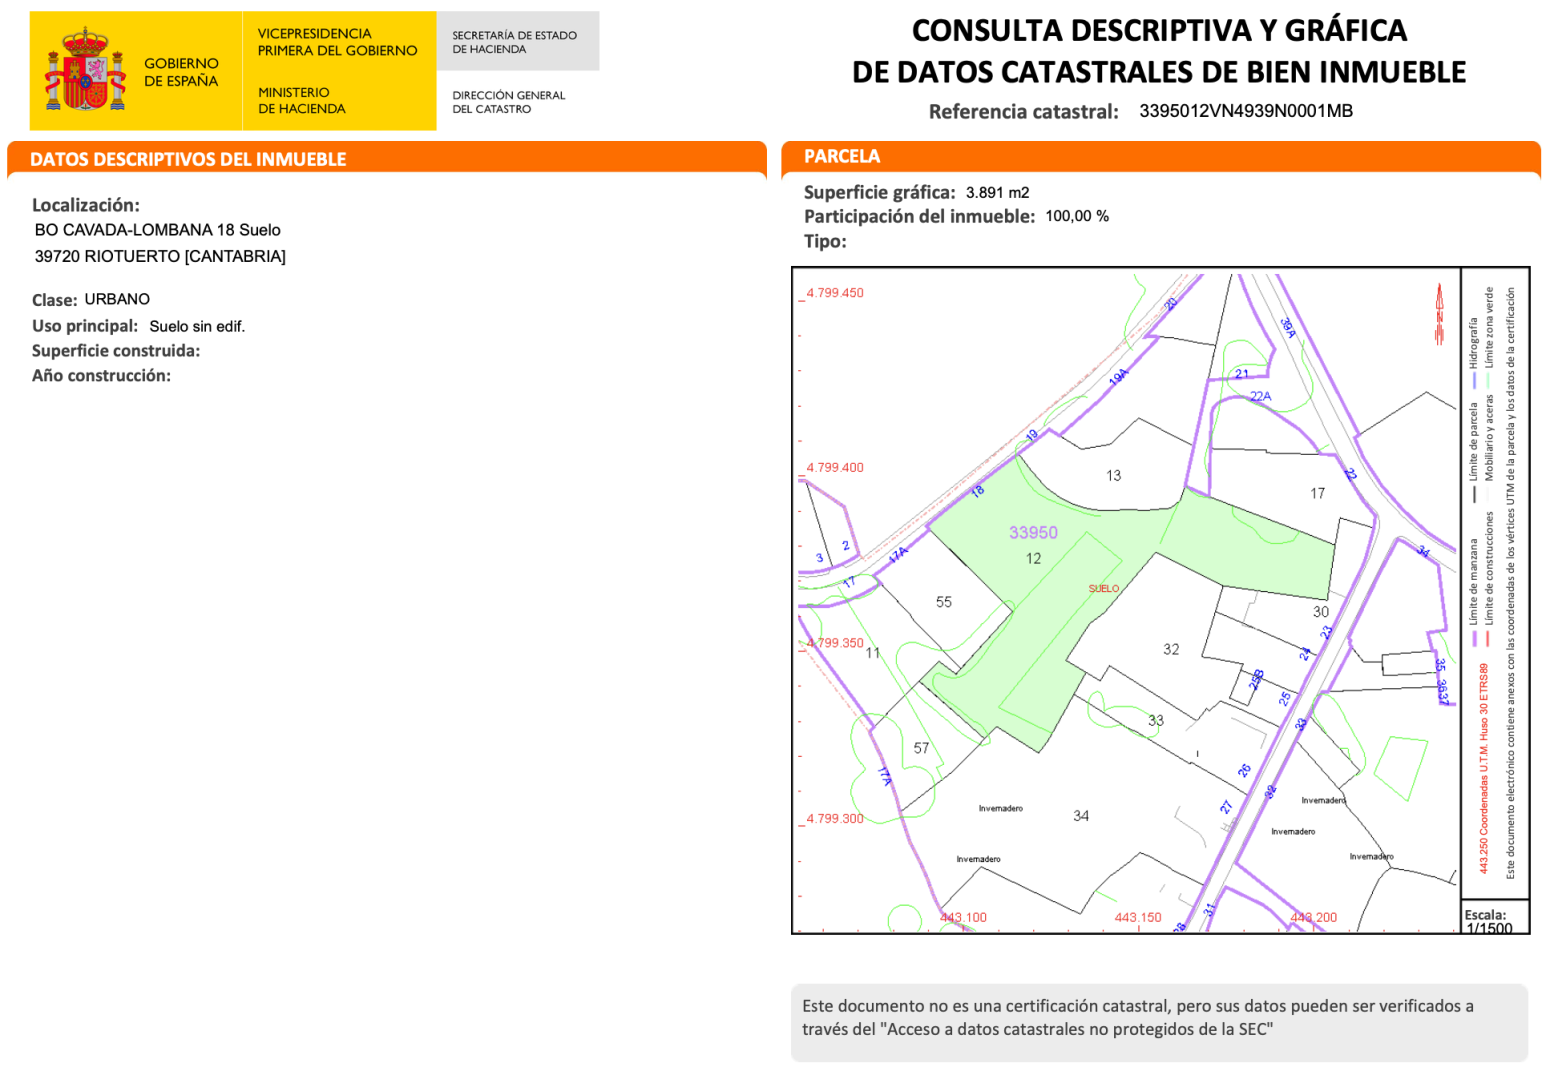Click map coordinate label "4.799.450"

click(835, 293)
